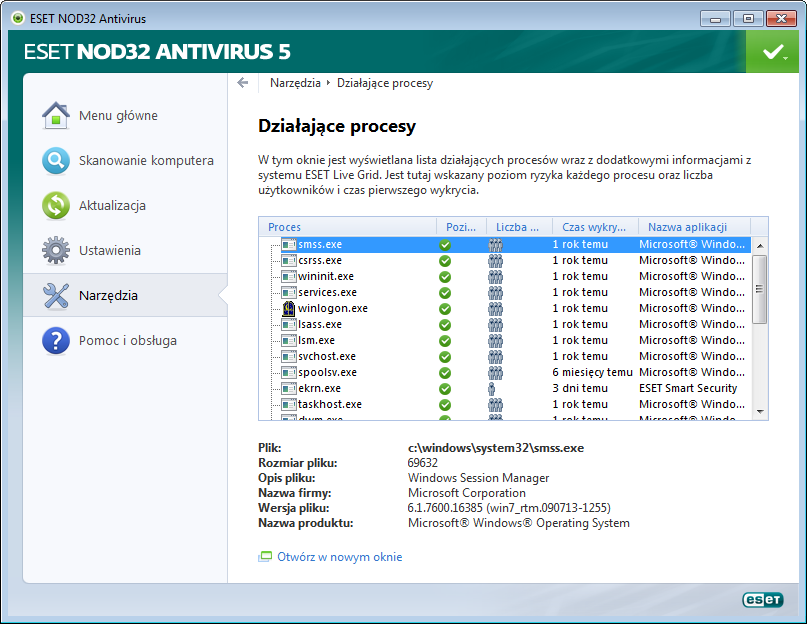Select winlogon.exe process entry
Viewport: 807px width, 624px height.
click(x=505, y=308)
